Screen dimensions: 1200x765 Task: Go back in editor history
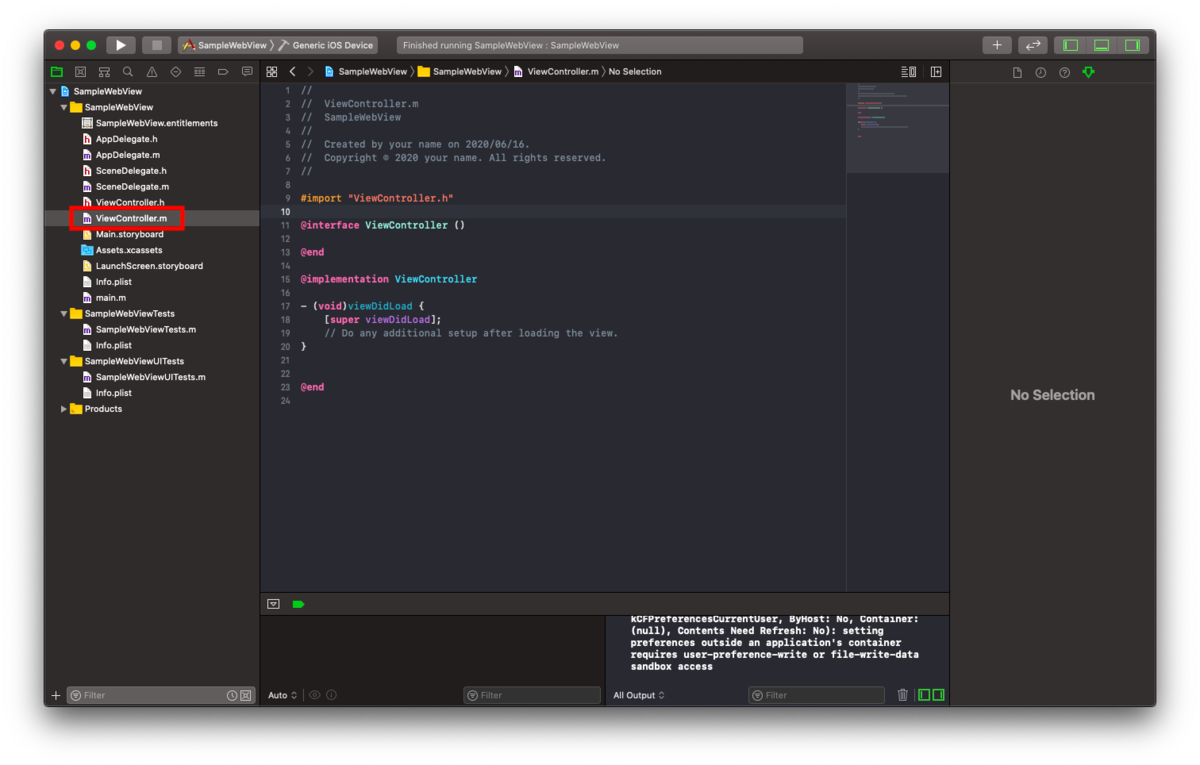pos(292,72)
